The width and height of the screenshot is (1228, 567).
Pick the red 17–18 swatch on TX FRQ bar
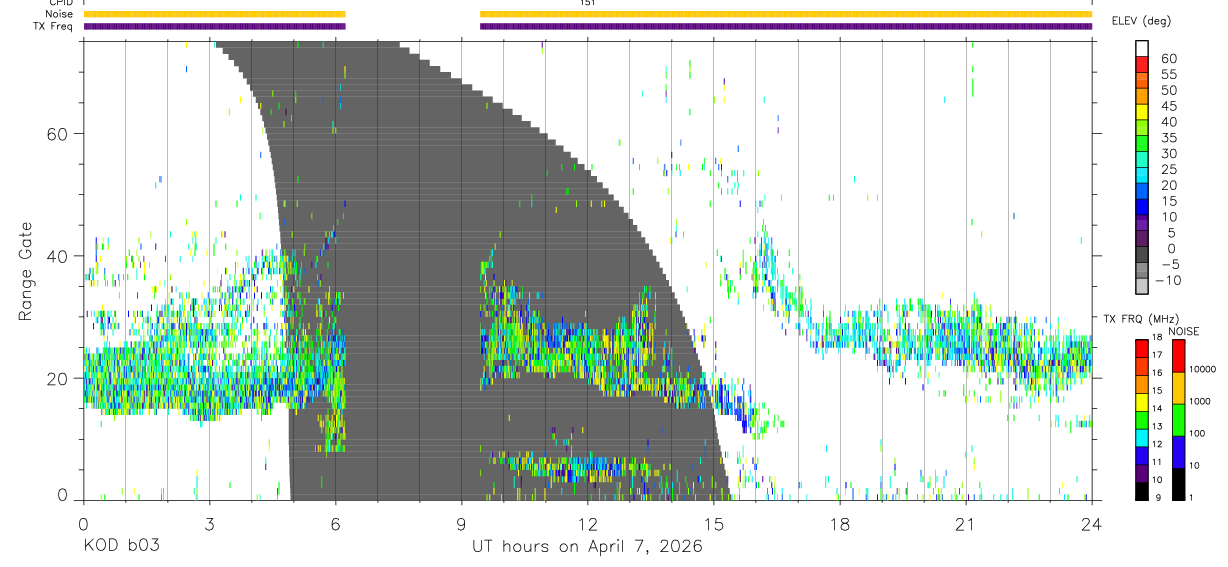[x=1142, y=349]
